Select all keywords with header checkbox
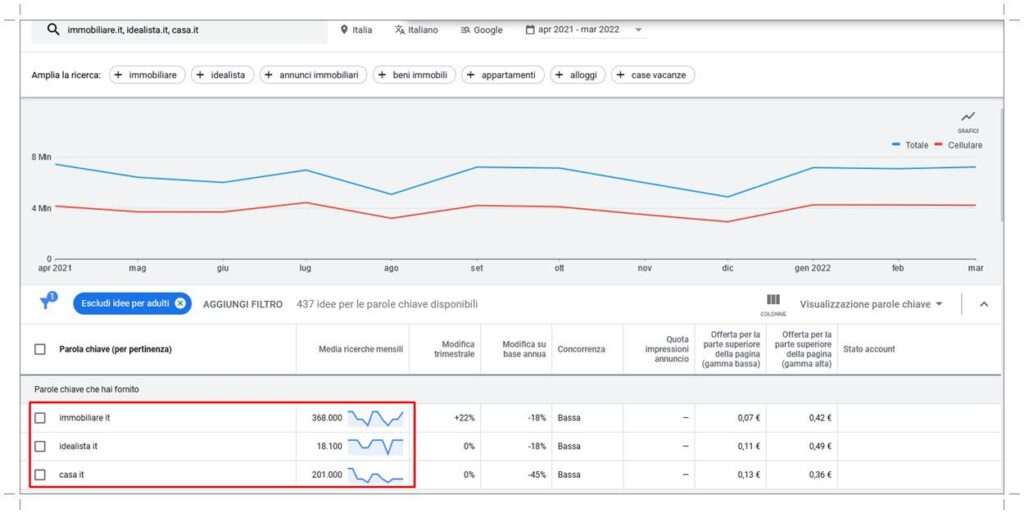 (40, 349)
